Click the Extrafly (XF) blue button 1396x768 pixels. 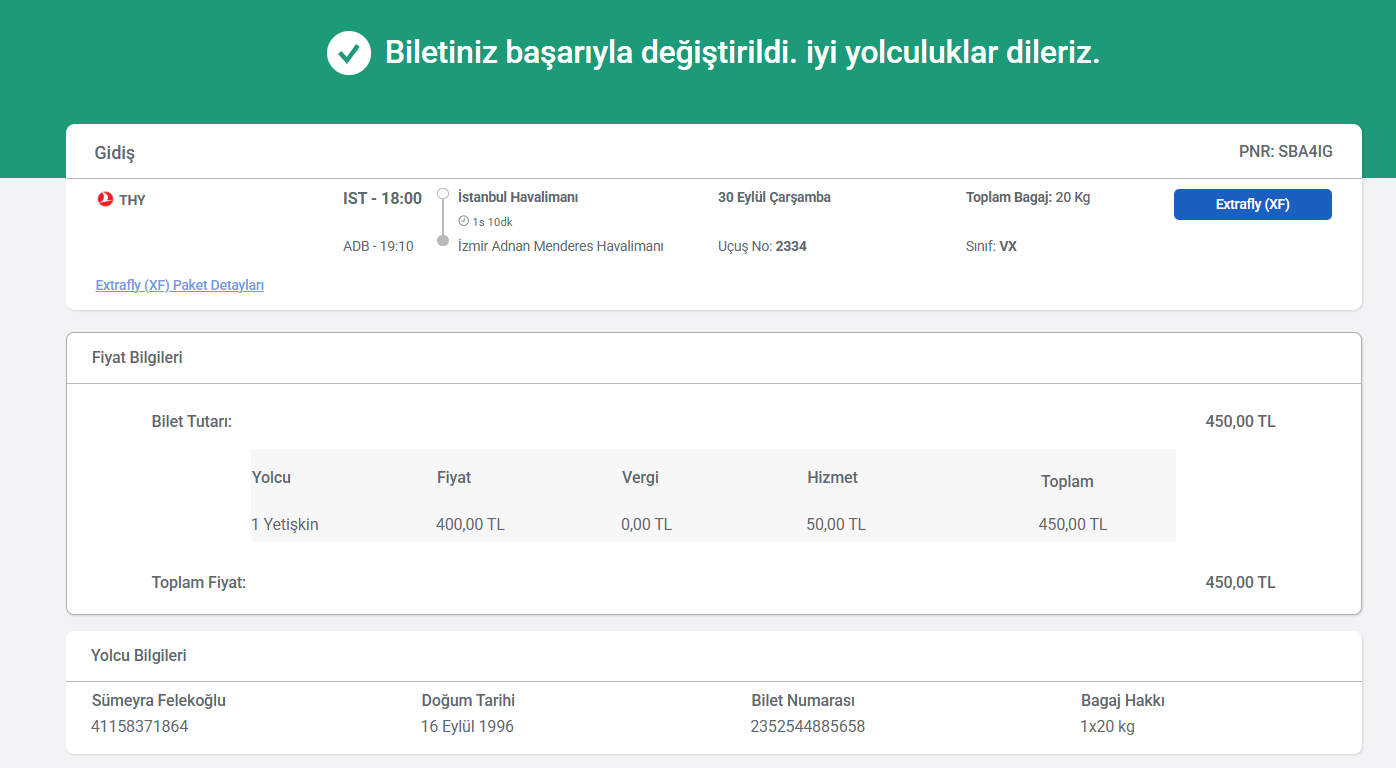pyautogui.click(x=1252, y=204)
